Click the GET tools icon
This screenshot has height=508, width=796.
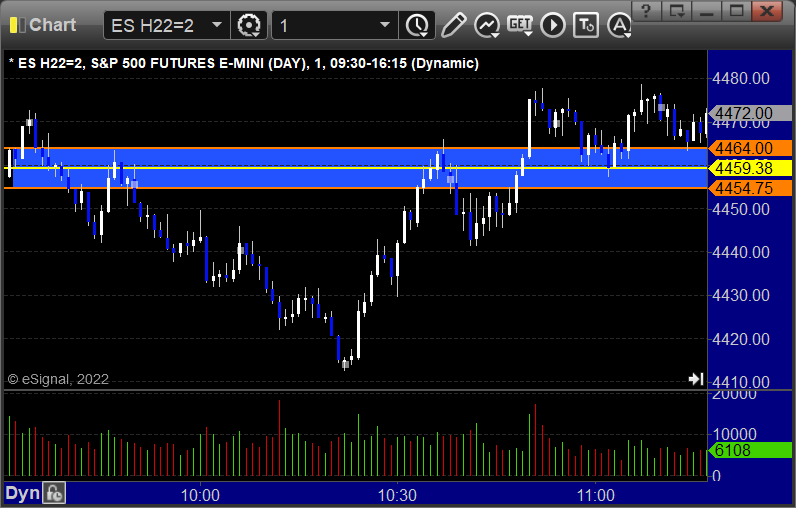(x=520, y=25)
